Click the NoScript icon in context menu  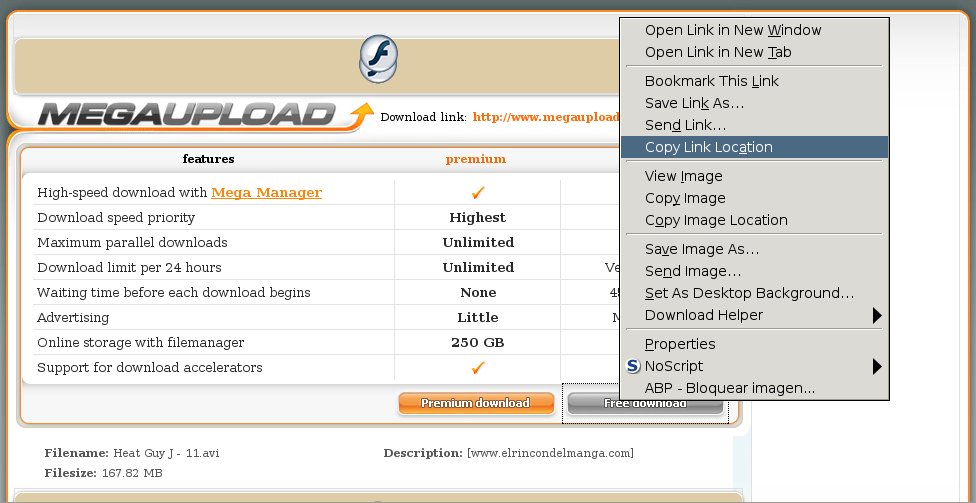pos(633,366)
